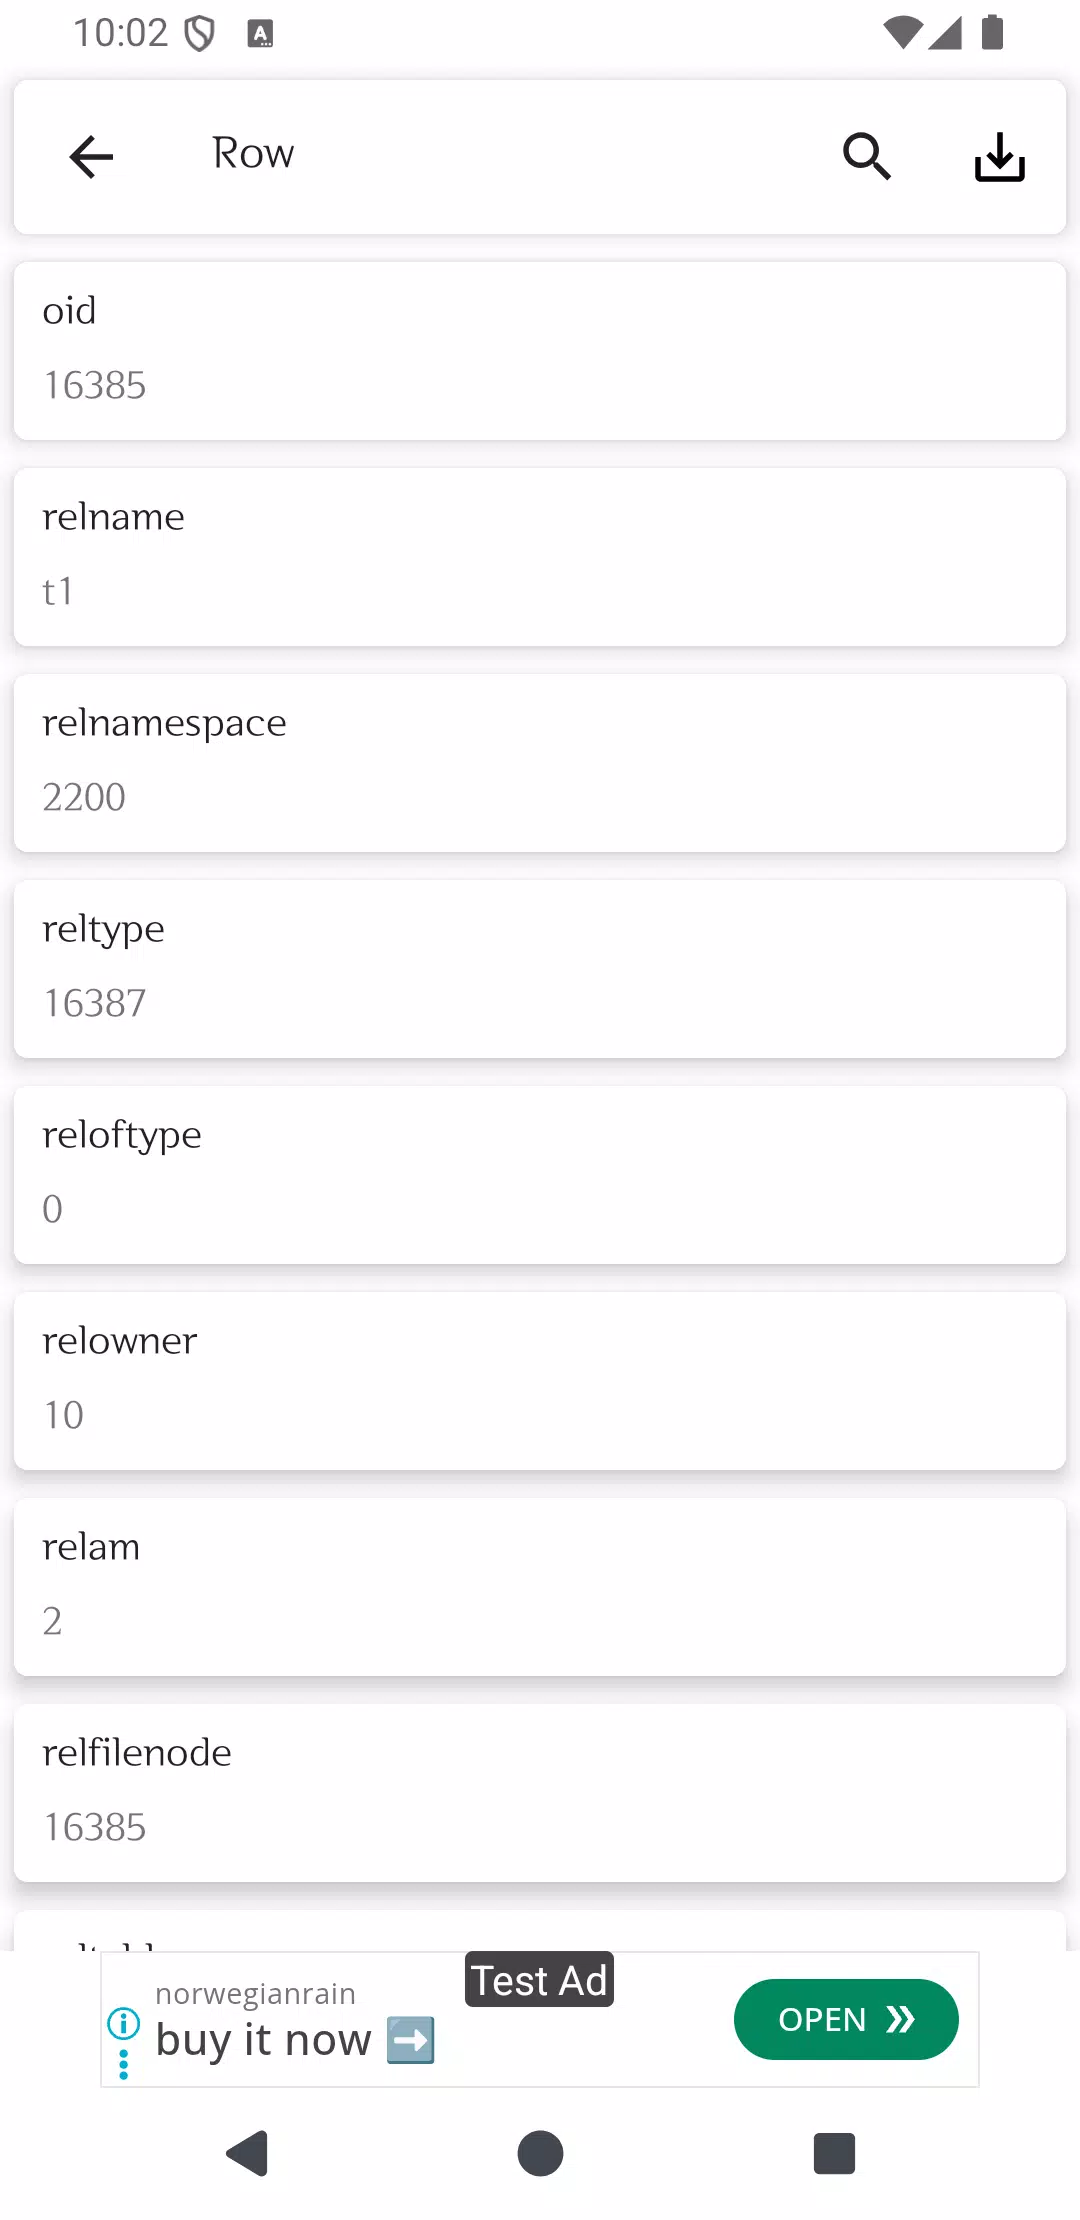The width and height of the screenshot is (1080, 2220).
Task: Tap the reltype card with 16387
Action: click(540, 969)
